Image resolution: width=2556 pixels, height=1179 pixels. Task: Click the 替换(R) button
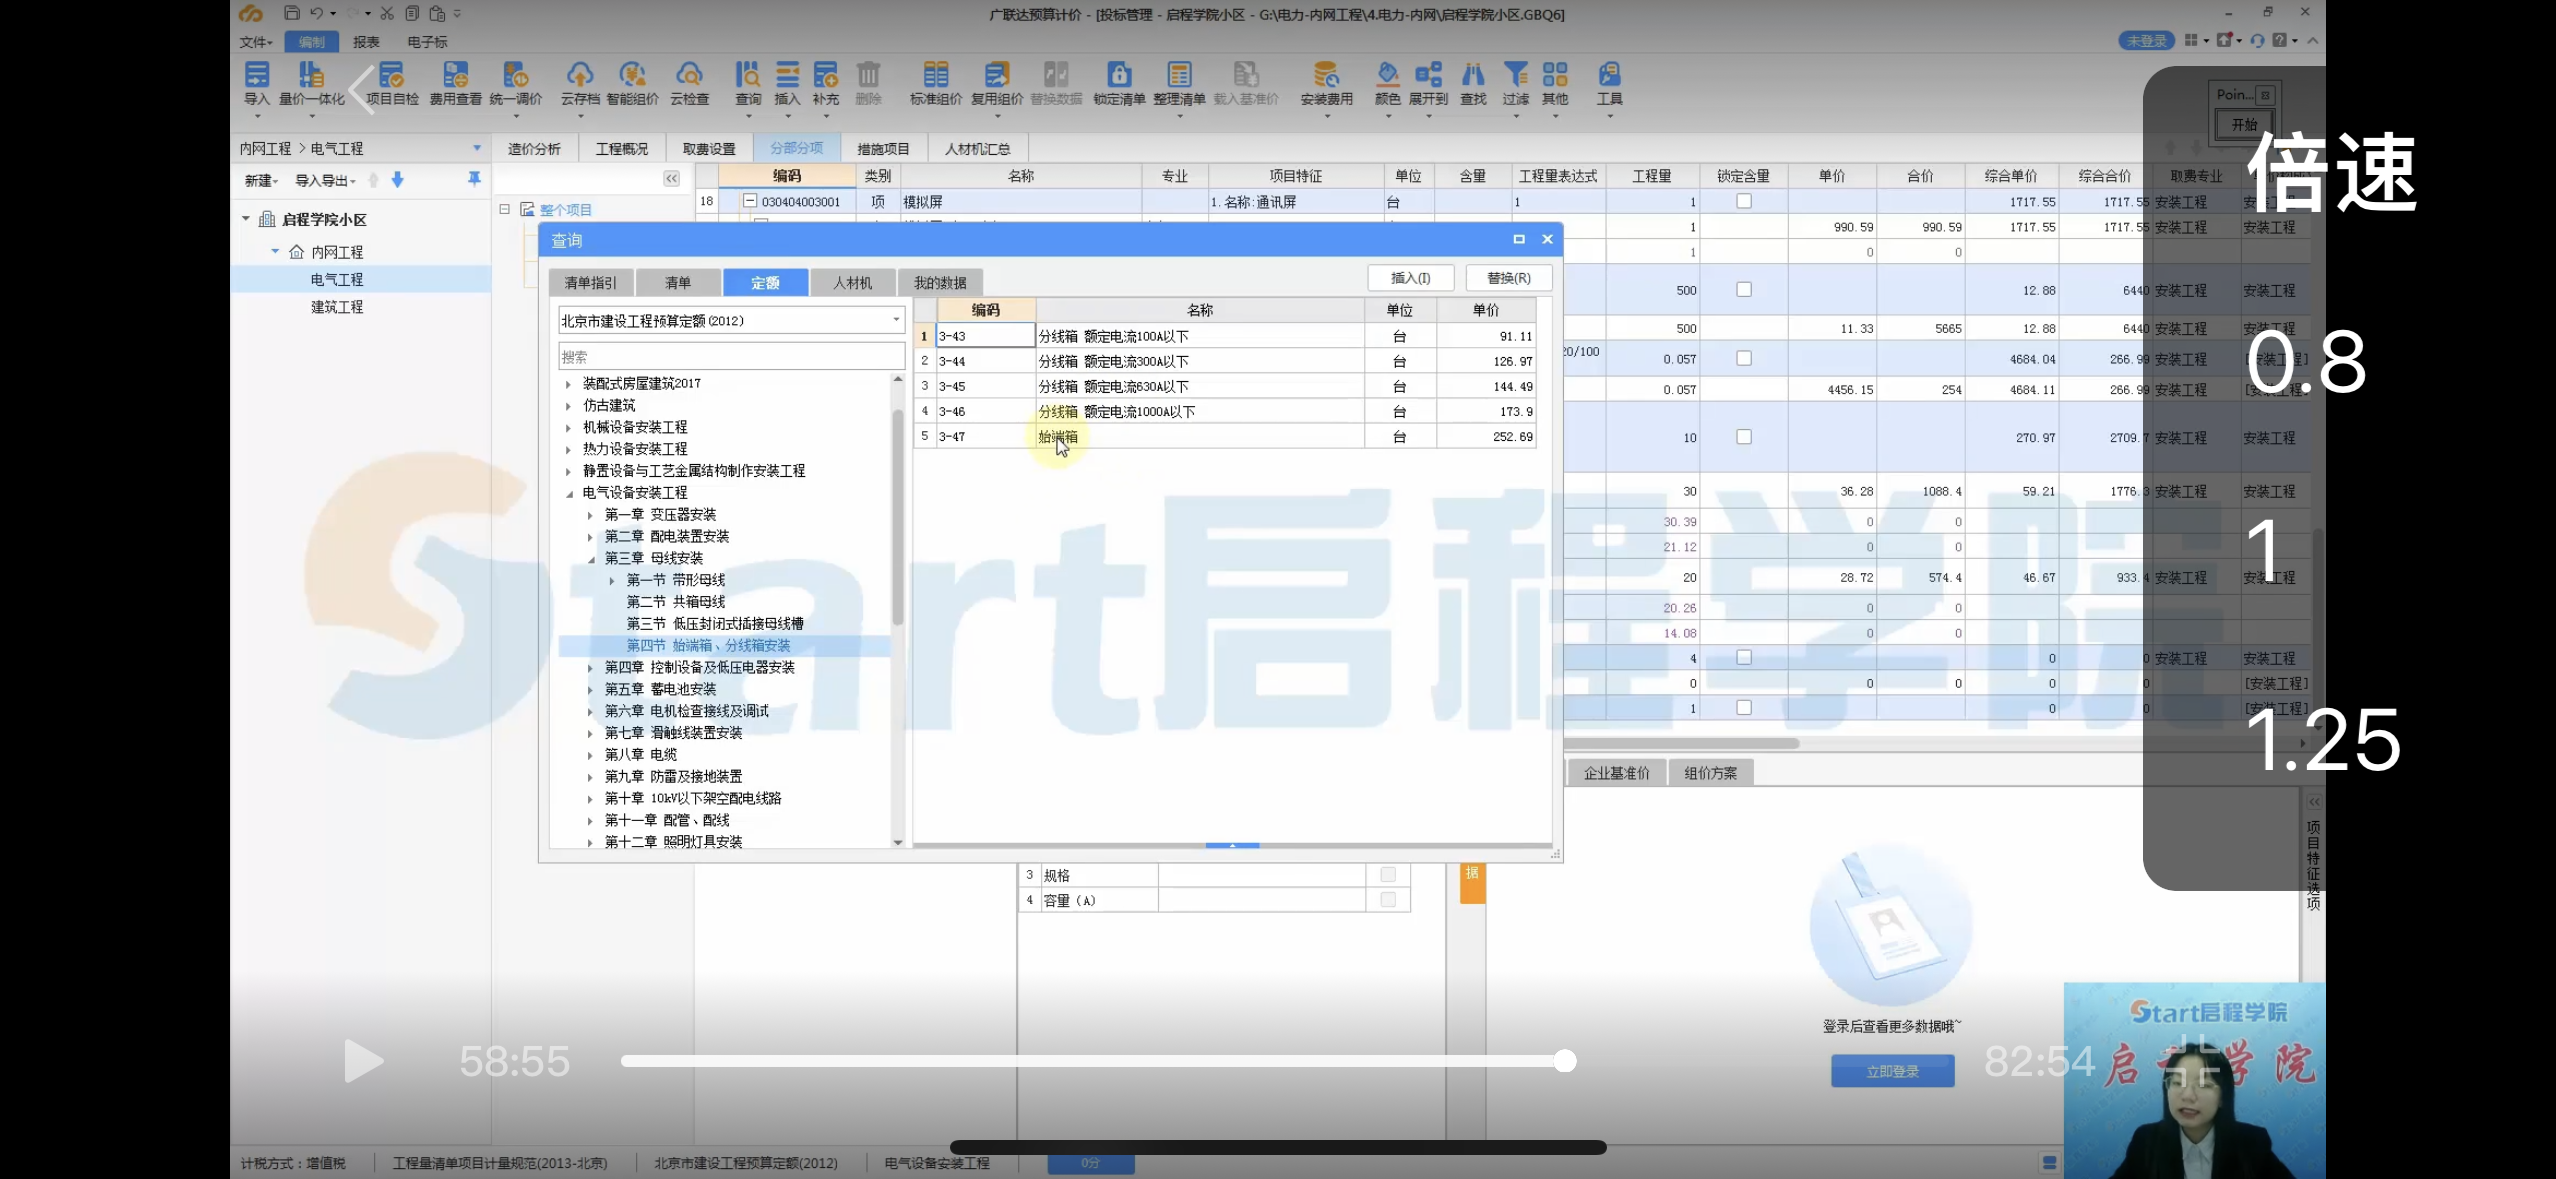1508,278
